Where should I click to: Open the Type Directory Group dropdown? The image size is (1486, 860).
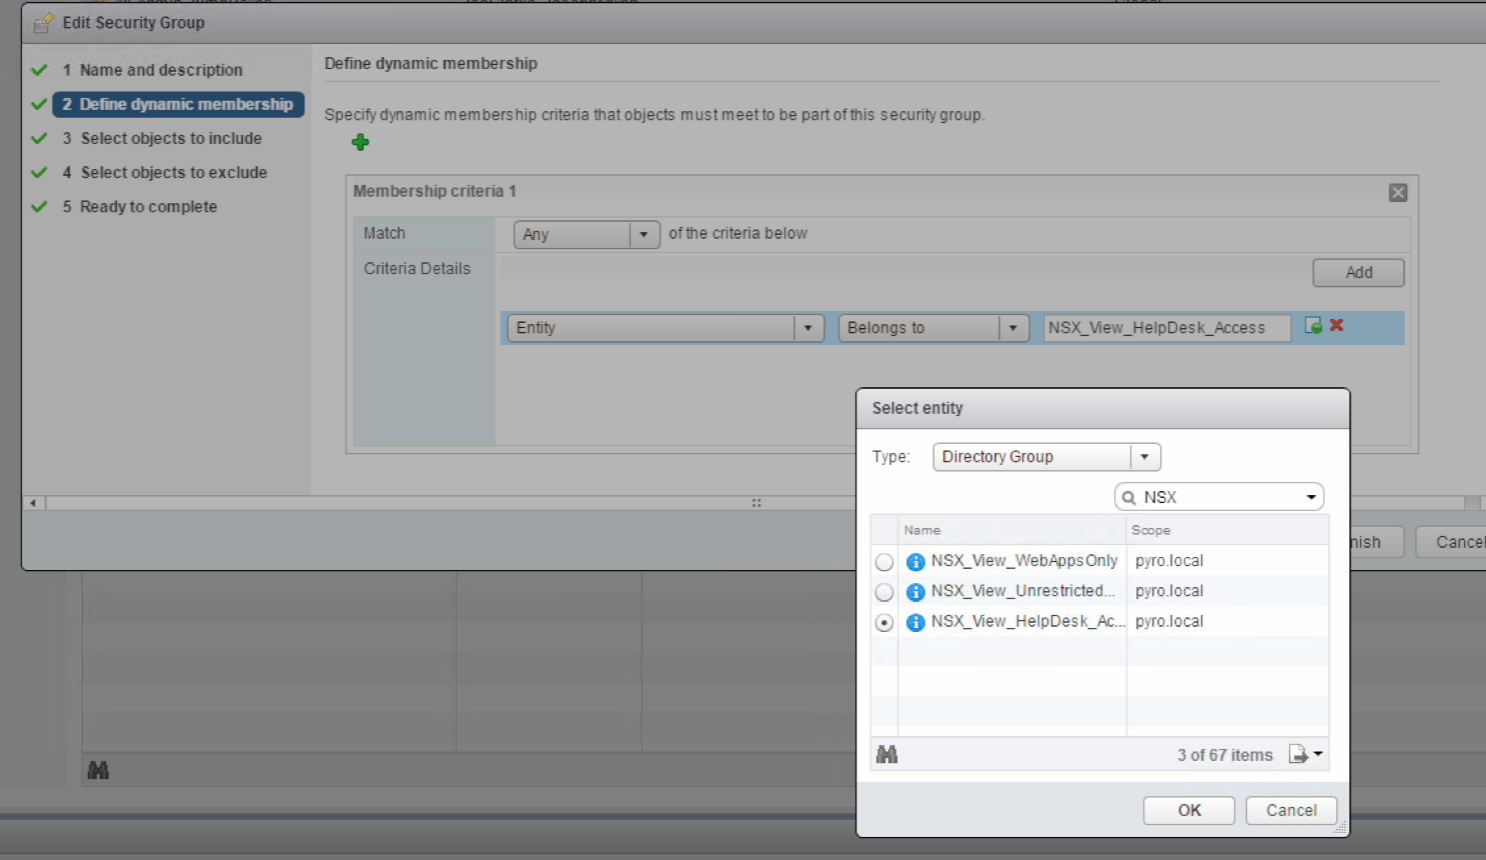pos(1144,457)
